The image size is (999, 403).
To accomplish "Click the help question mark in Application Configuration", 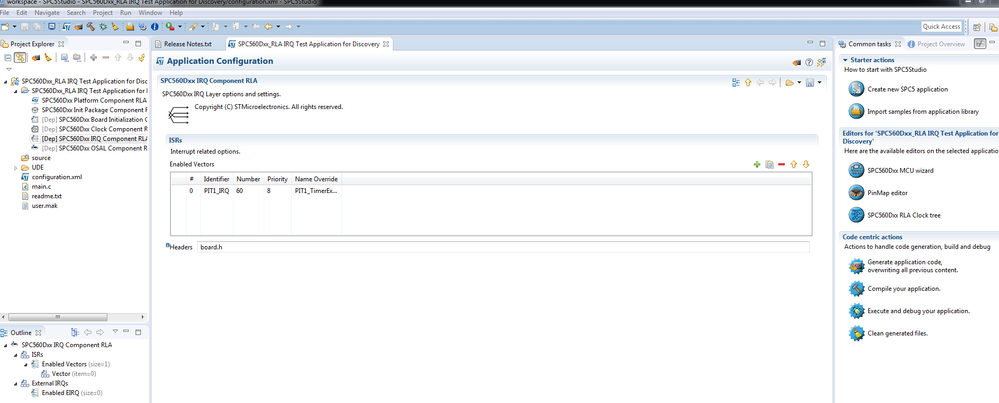I will pyautogui.click(x=809, y=62).
